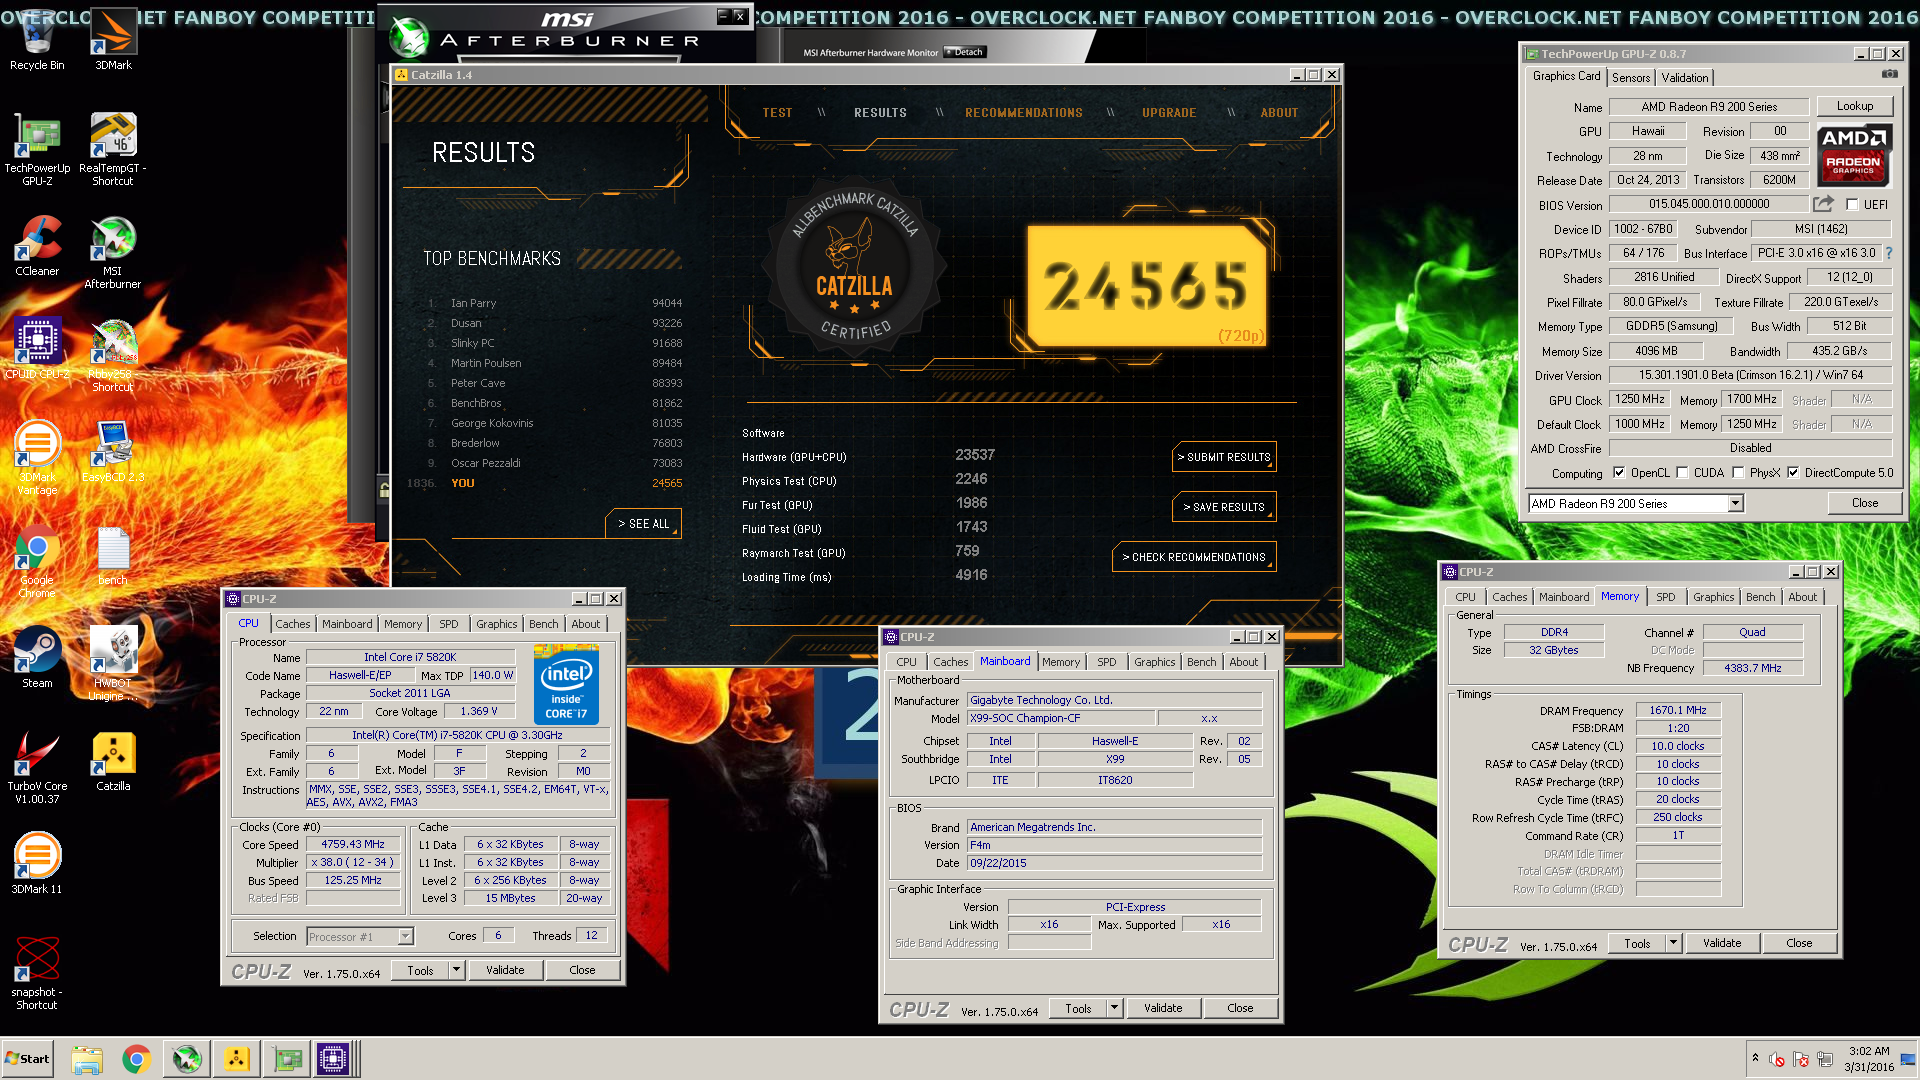
Task: Toggle the PhysX checkbox in GPU-Z
Action: pos(1738,473)
